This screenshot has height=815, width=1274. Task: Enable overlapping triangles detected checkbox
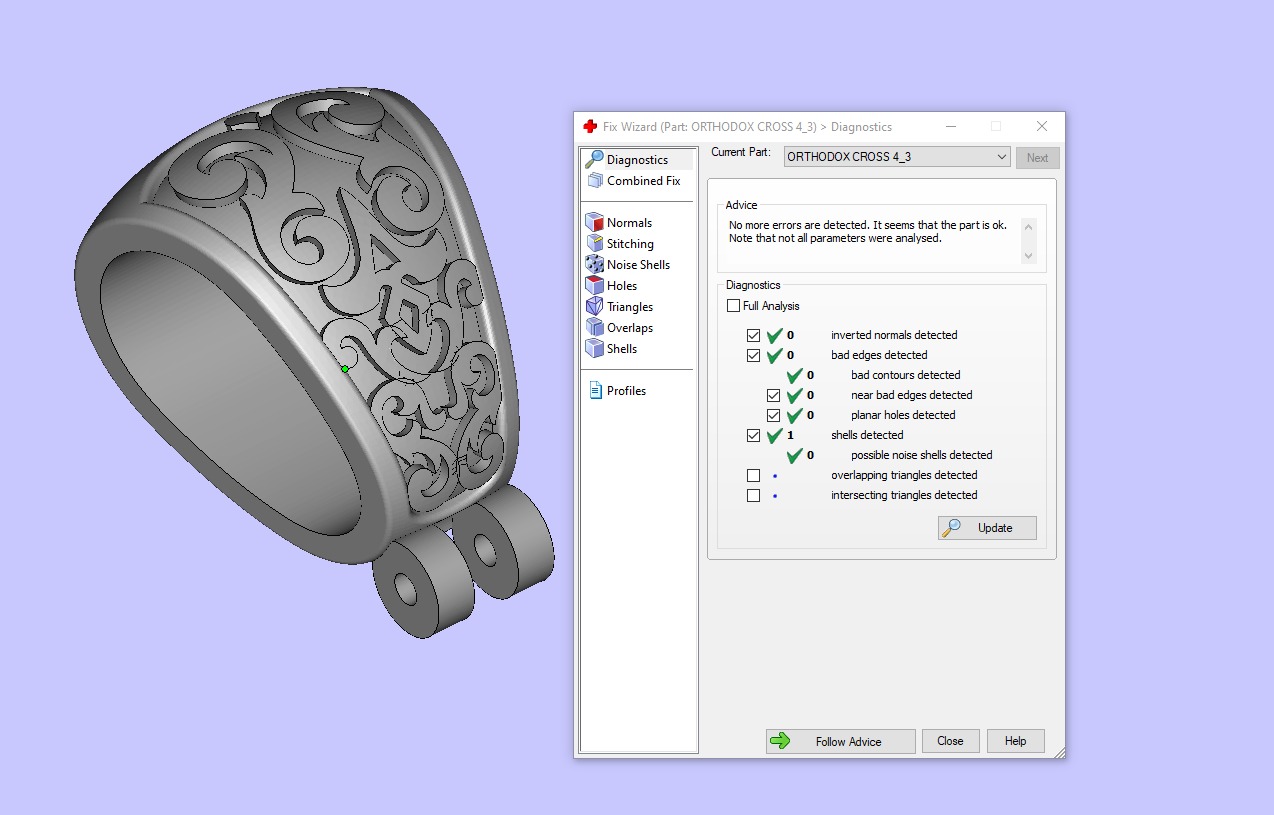tap(754, 475)
